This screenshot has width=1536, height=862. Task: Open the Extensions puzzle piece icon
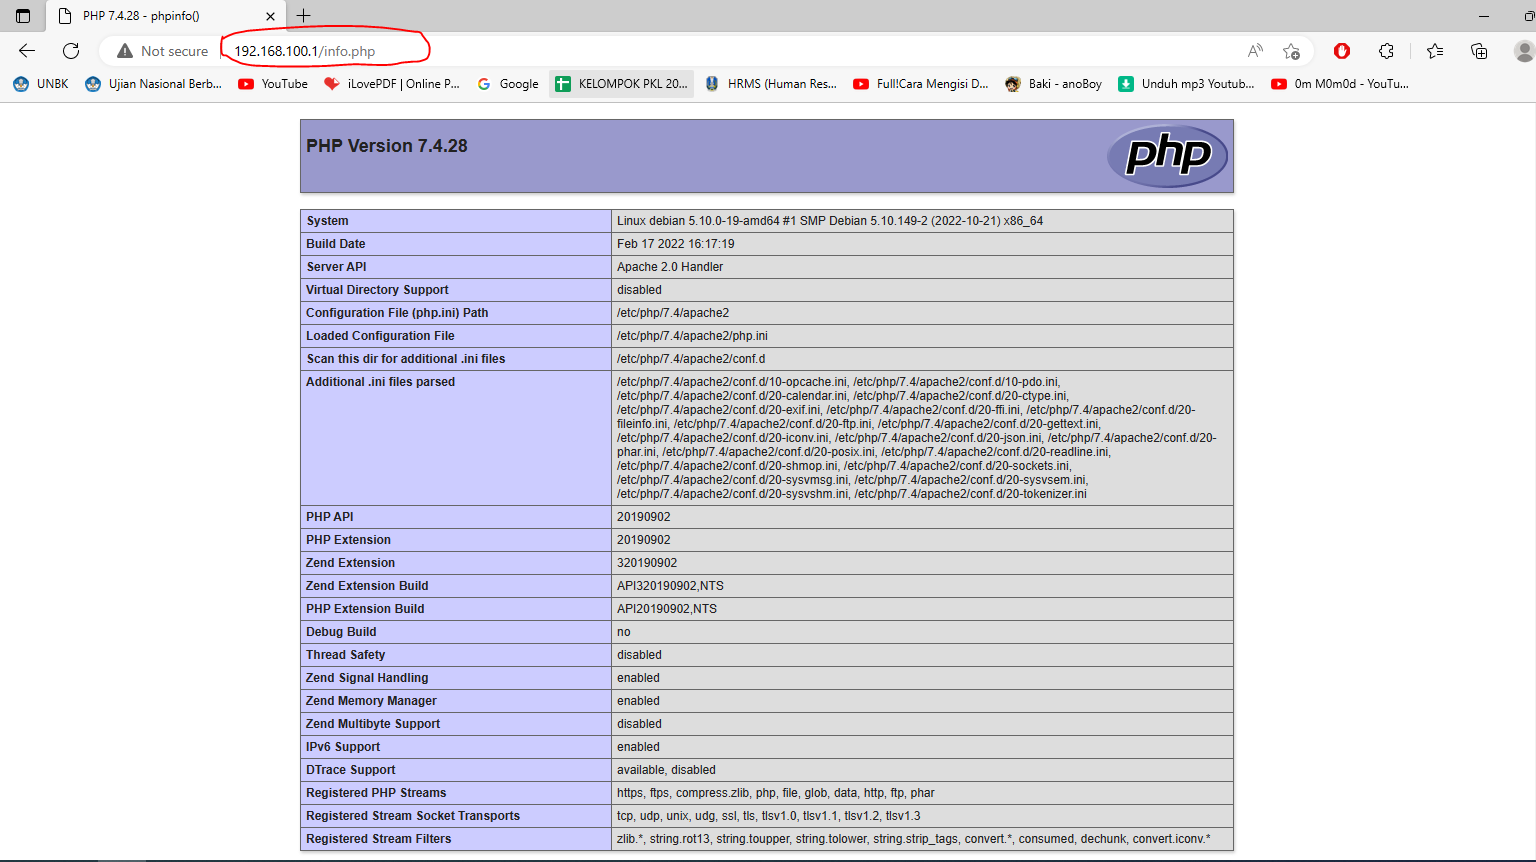1386,51
